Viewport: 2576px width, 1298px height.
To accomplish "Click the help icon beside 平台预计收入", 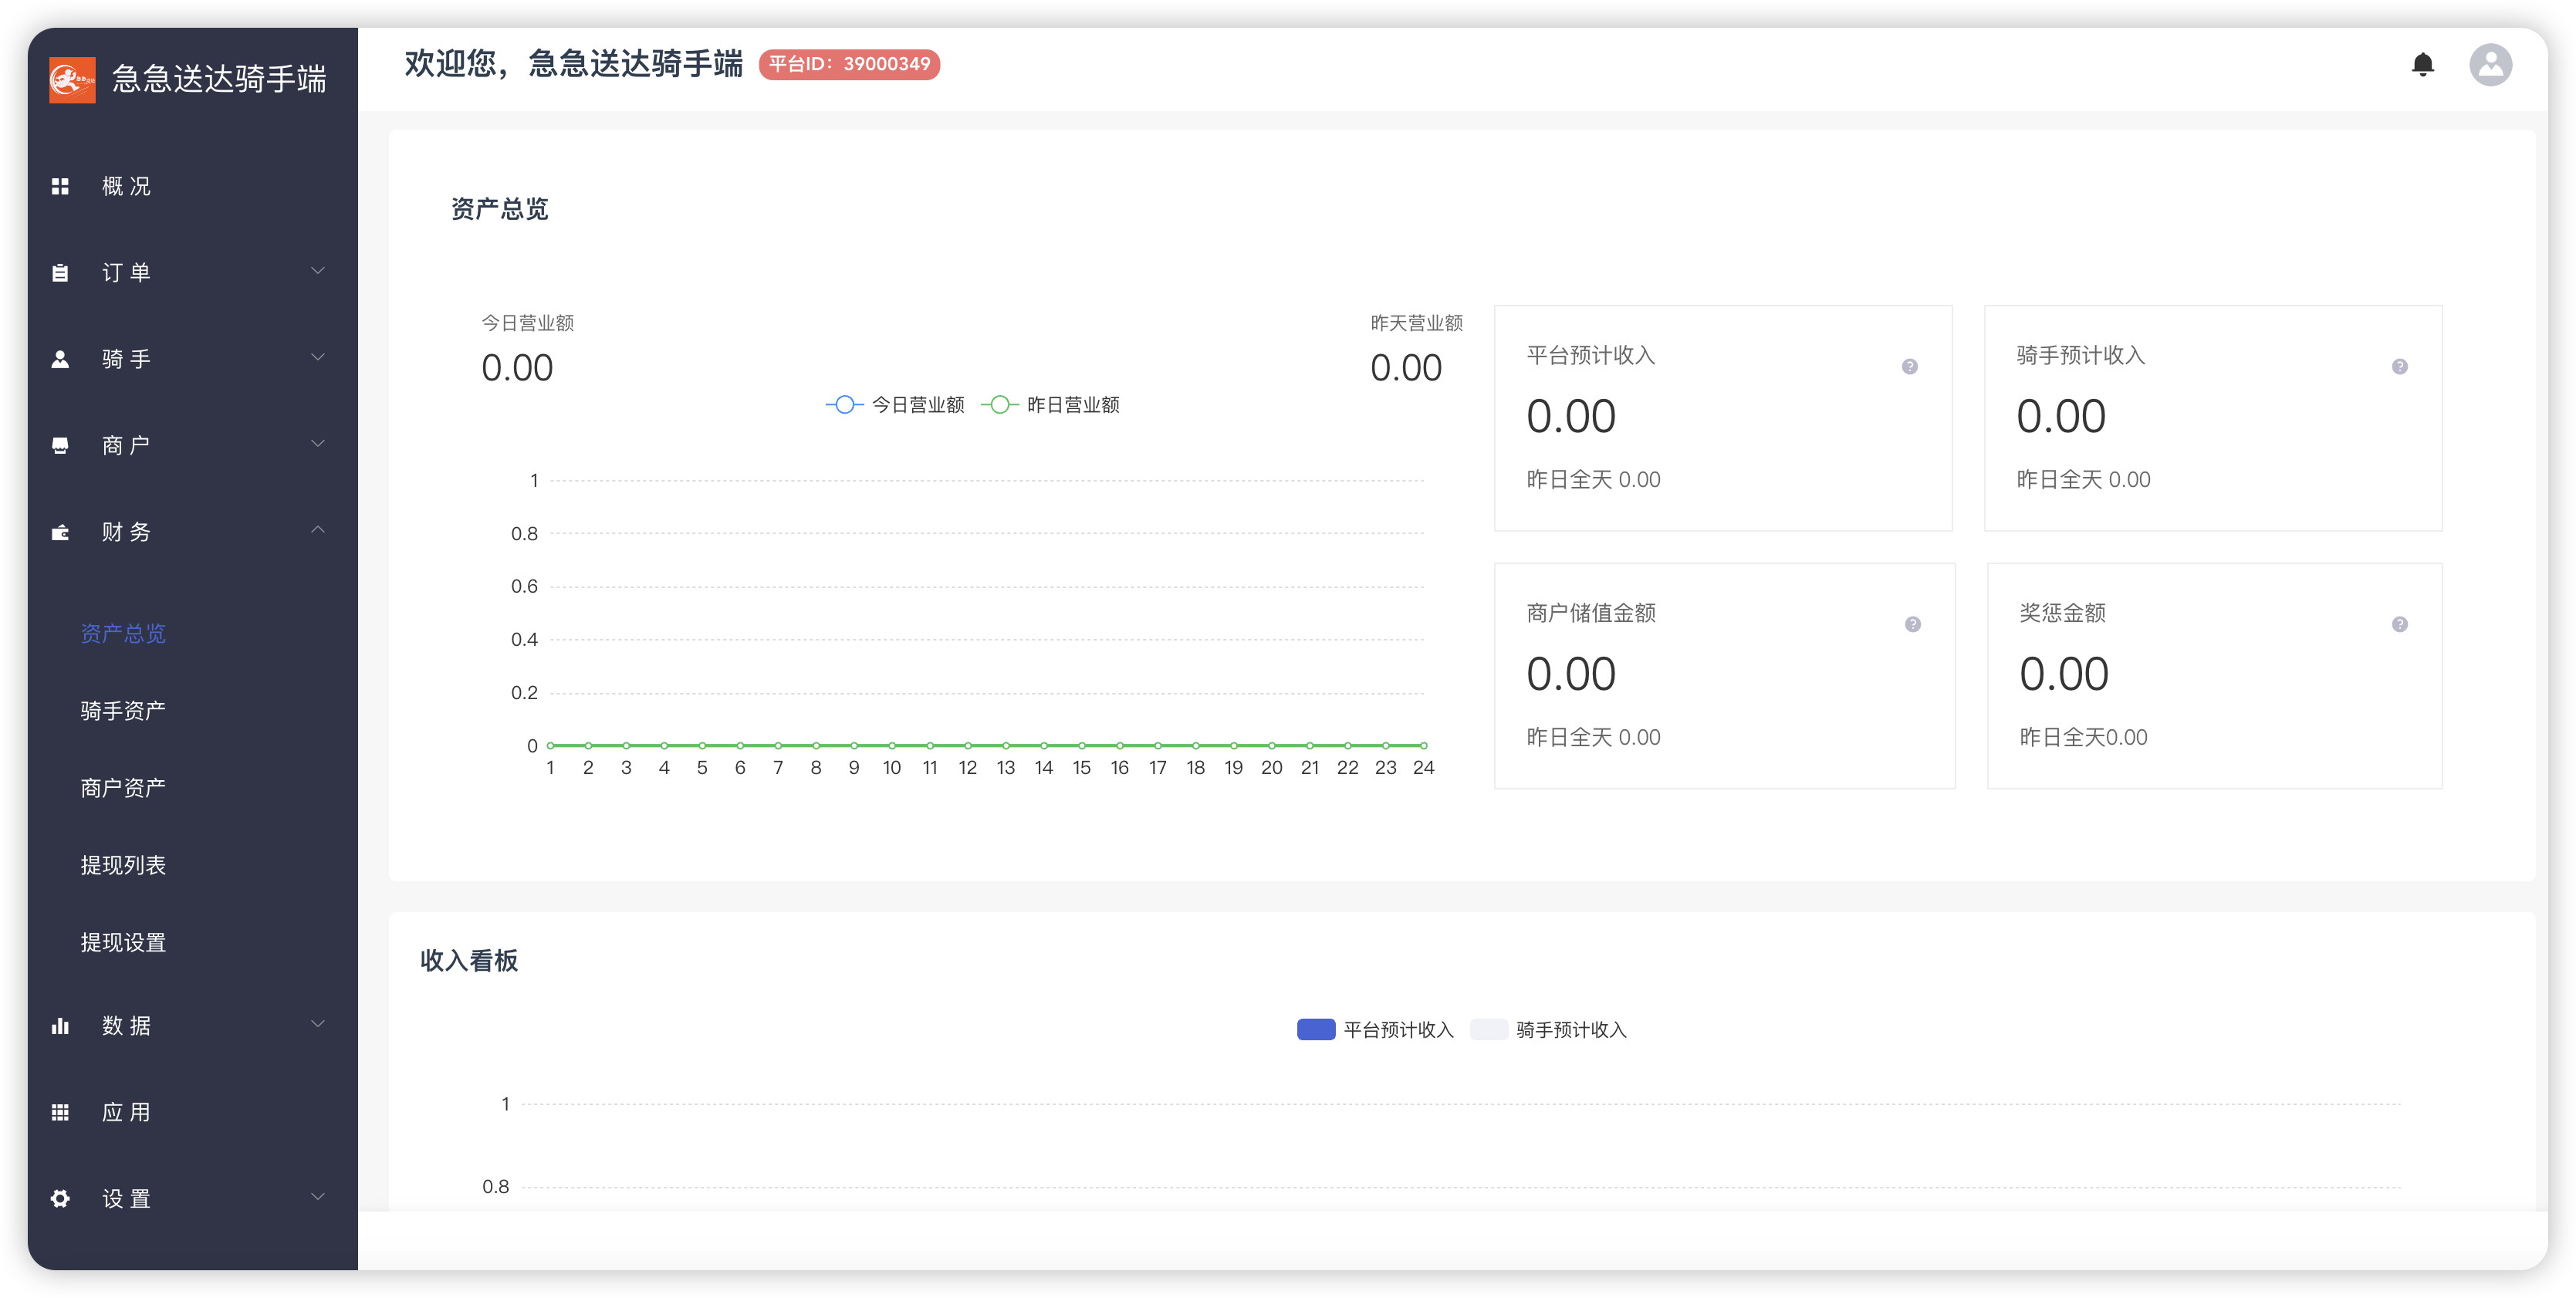I will (1909, 367).
